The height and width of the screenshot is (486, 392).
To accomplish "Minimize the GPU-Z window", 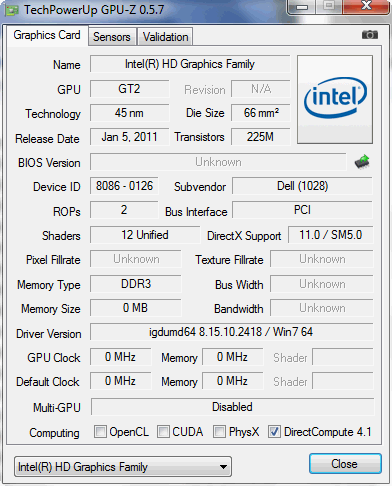I will tap(302, 7).
